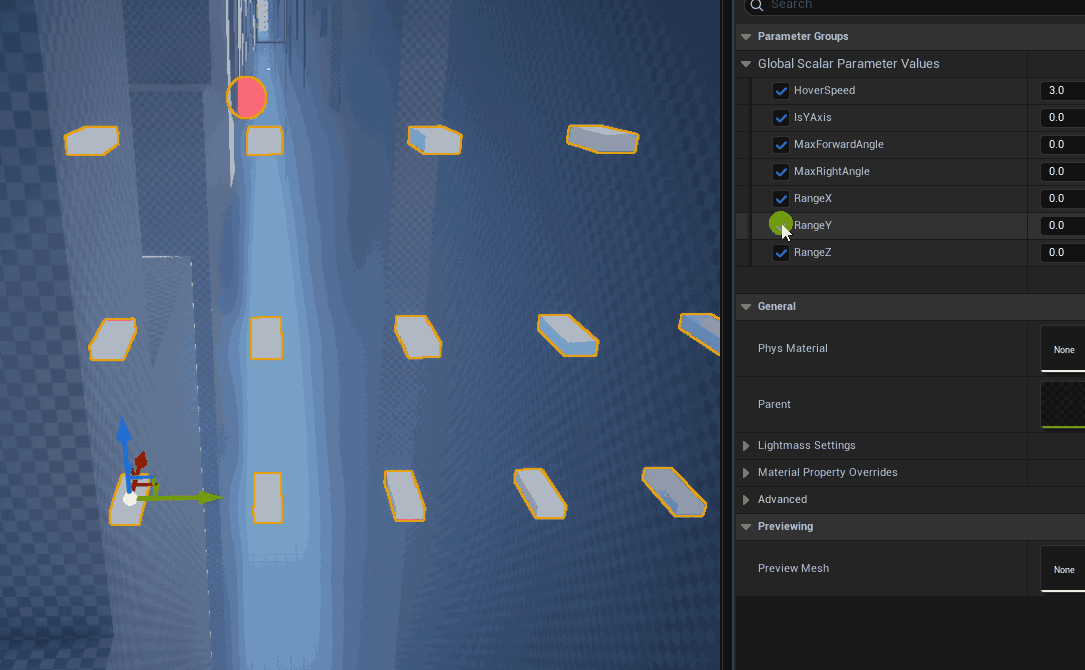Click the HoverSpeed value field showing 3.0

click(1060, 91)
